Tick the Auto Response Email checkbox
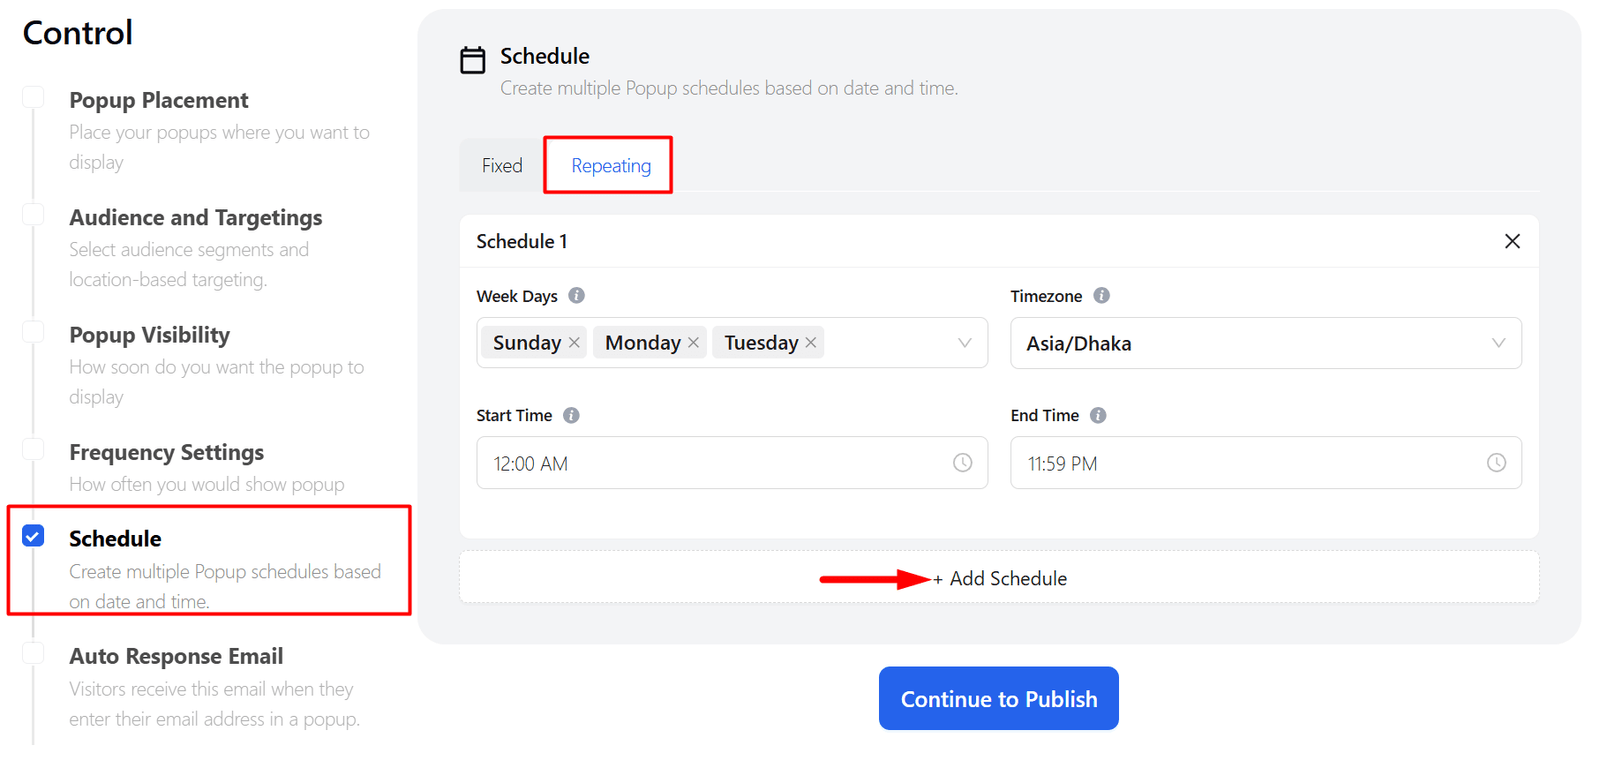This screenshot has width=1600, height=762. [x=33, y=653]
